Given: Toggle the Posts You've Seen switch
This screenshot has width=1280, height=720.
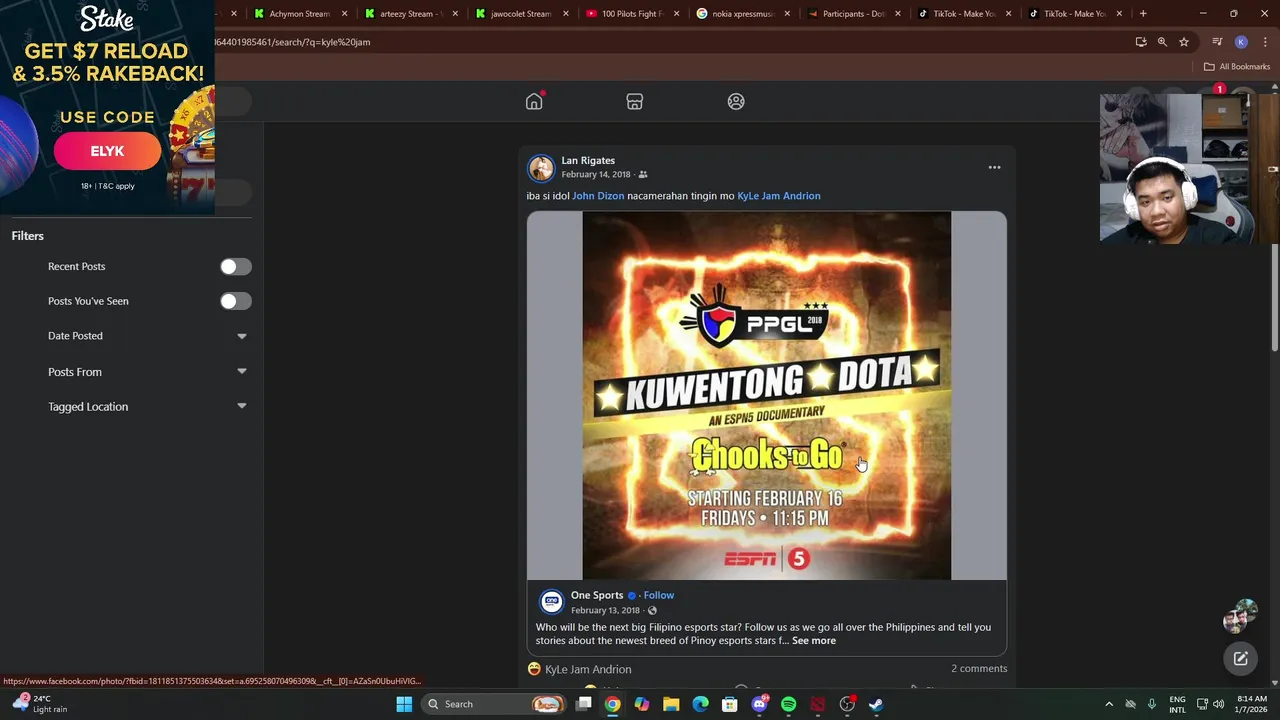Looking at the screenshot, I should 235,301.
